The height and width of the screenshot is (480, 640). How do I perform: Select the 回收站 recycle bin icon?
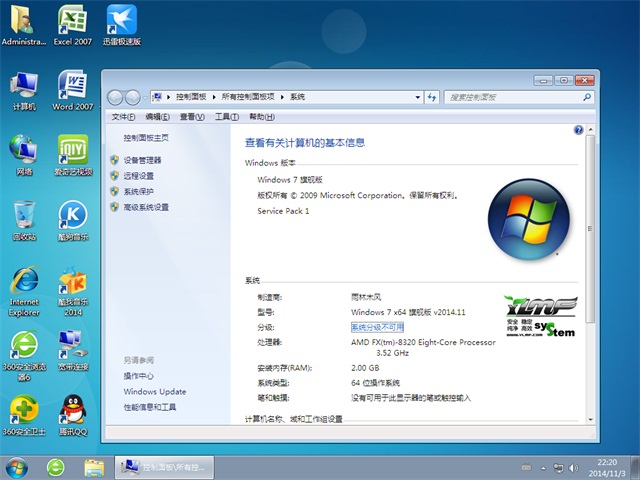click(24, 221)
